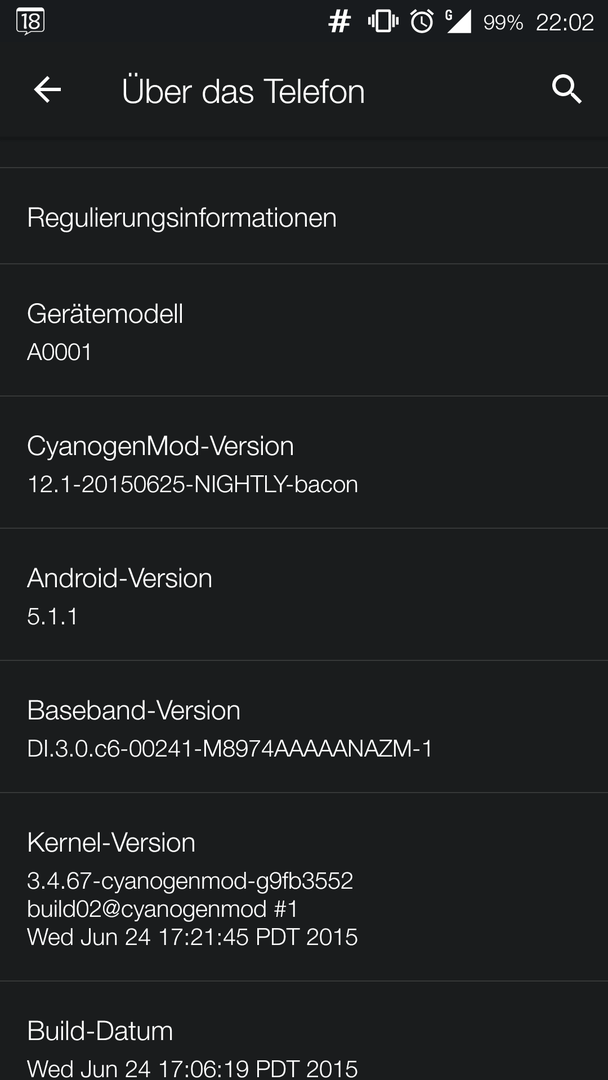This screenshot has width=608, height=1080.
Task: Tap the calendar 18 notification icon
Action: tap(30, 22)
